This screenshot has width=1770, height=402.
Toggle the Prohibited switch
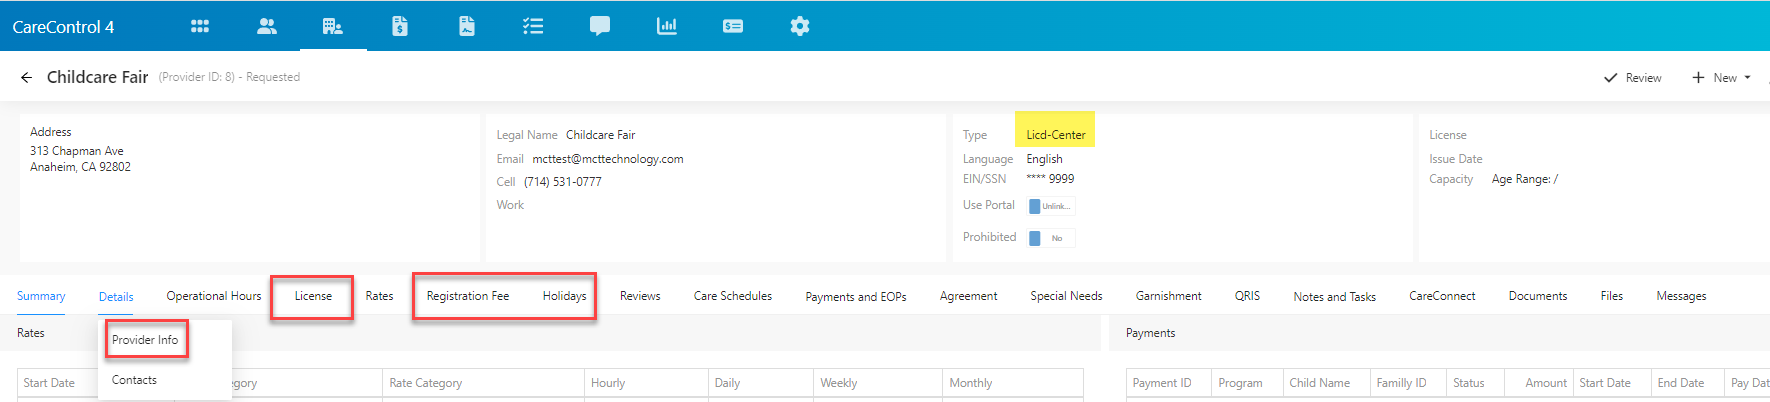click(x=1052, y=238)
